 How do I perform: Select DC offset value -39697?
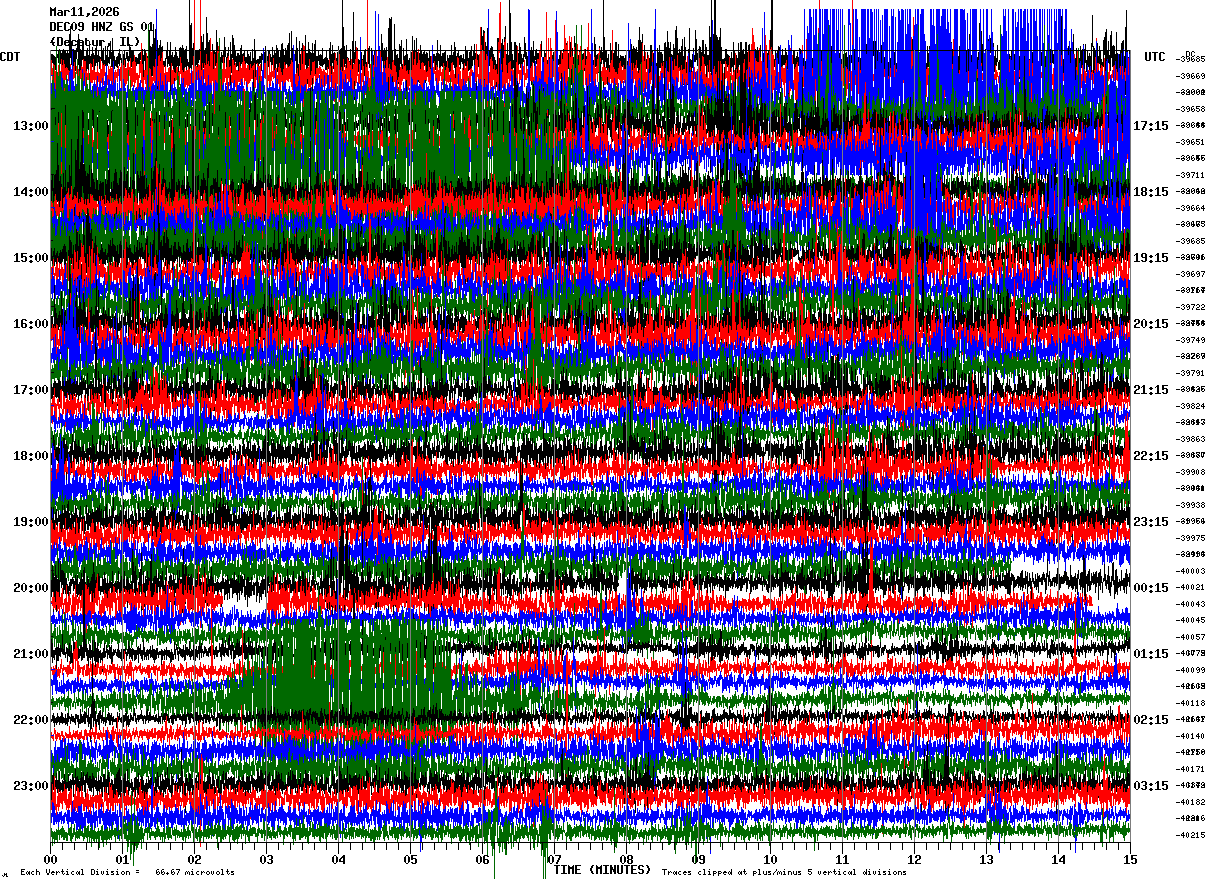point(1191,274)
